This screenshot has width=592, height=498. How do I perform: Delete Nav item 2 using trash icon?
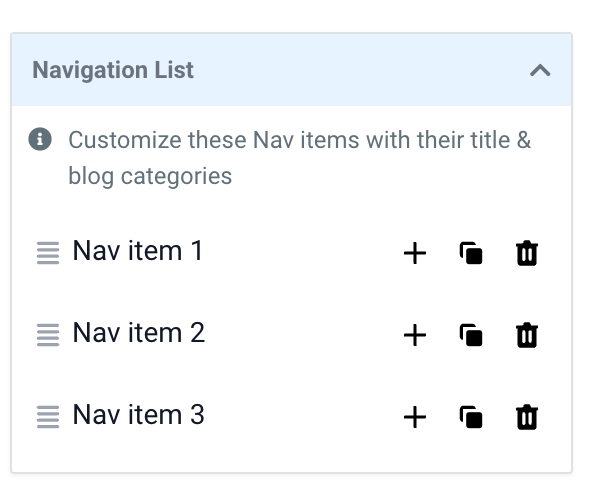tap(527, 335)
